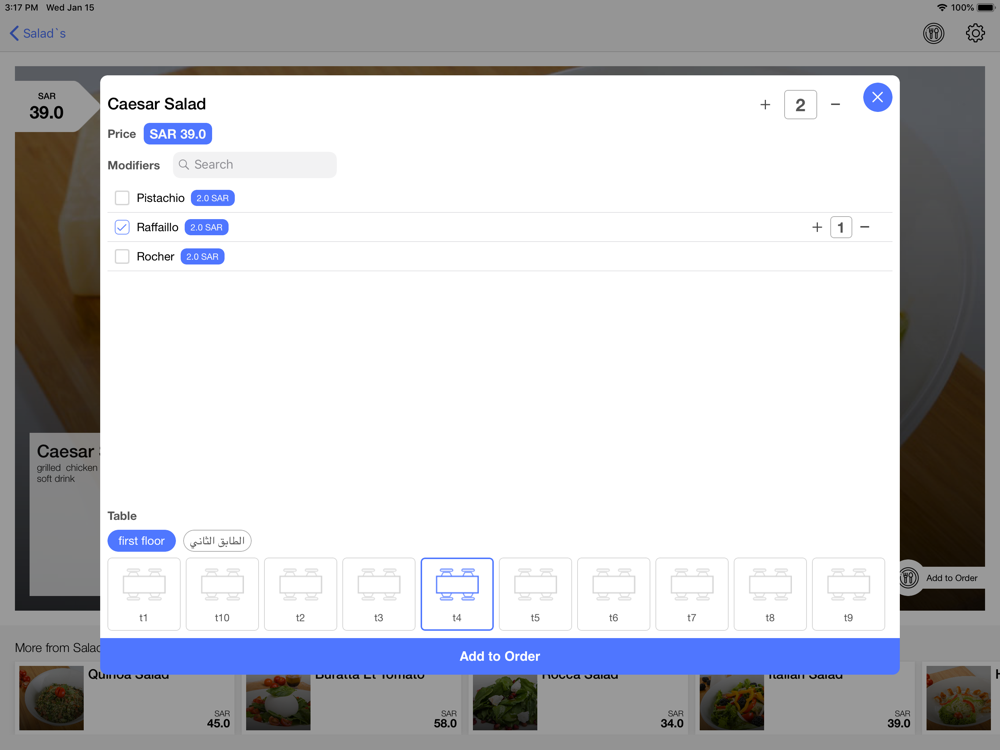Select table t7
The image size is (1000, 750).
[692, 594]
